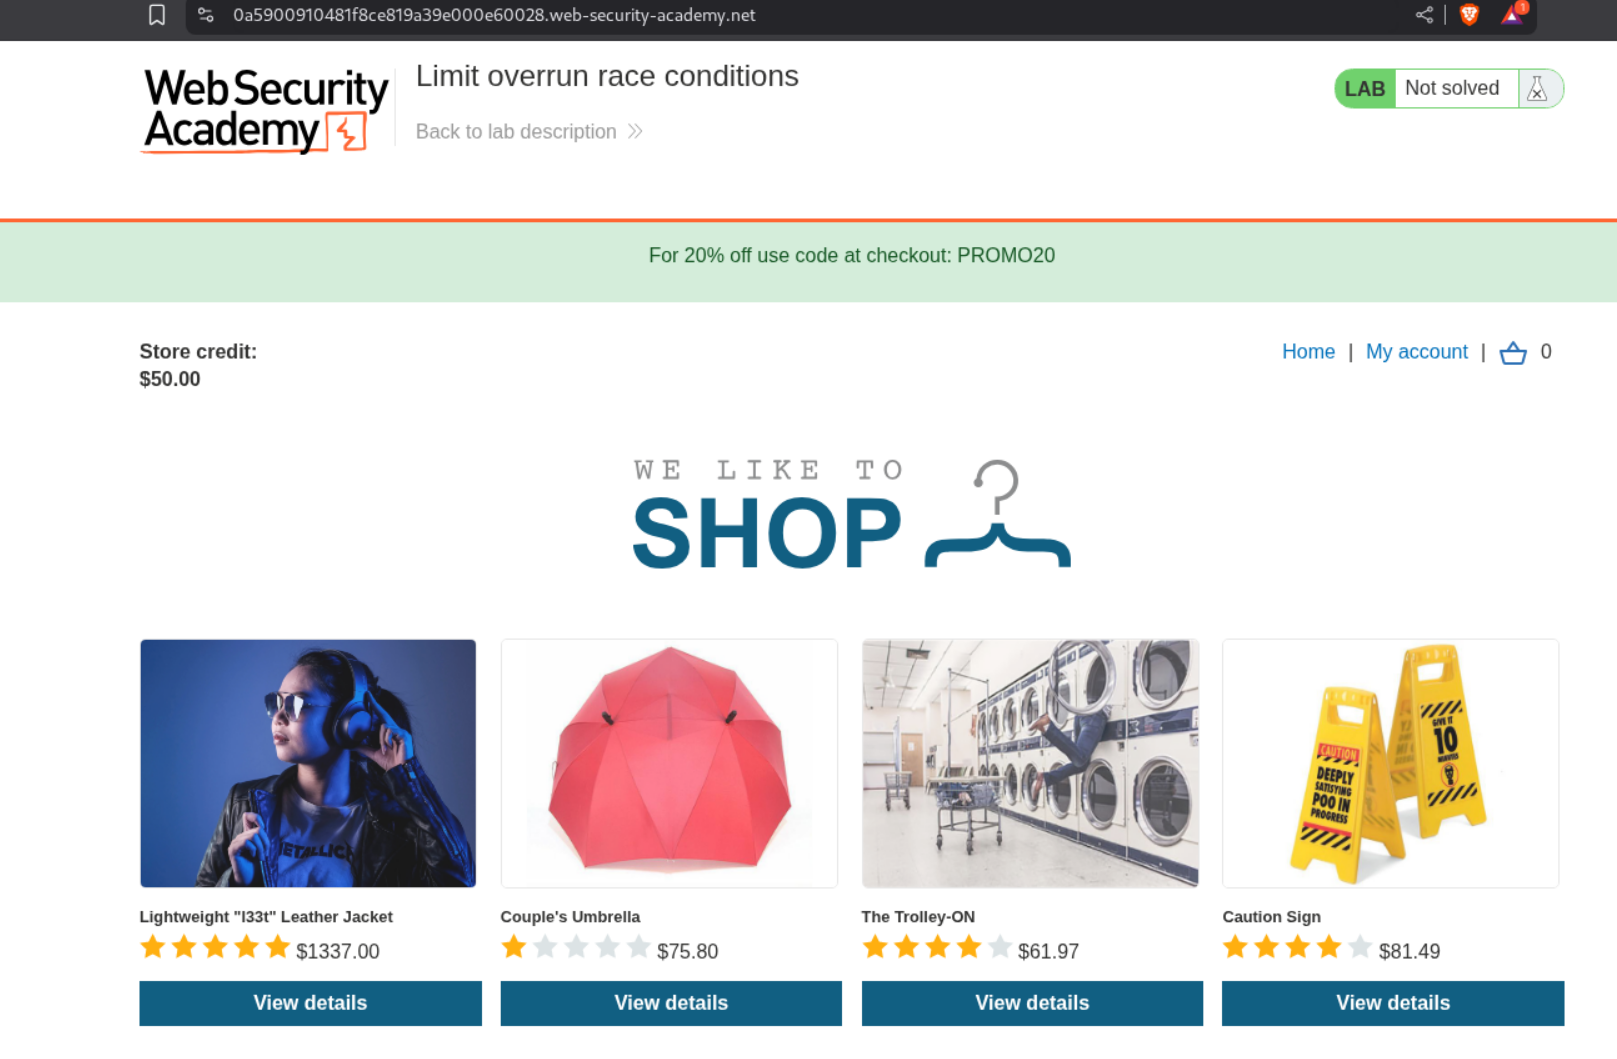Click the lab flask icon
1617x1059 pixels.
(1538, 89)
